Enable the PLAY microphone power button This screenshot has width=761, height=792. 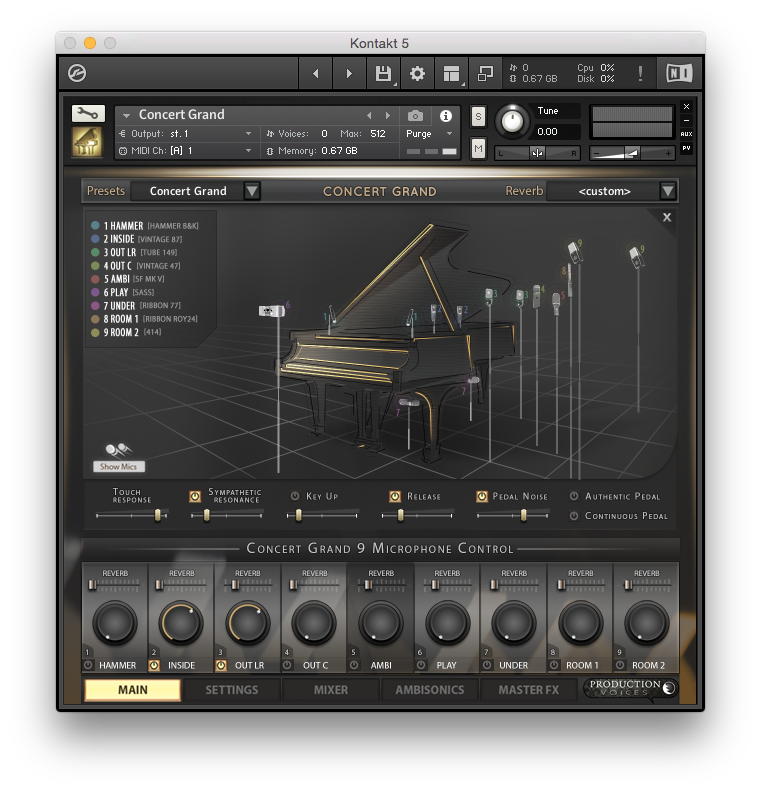point(421,665)
